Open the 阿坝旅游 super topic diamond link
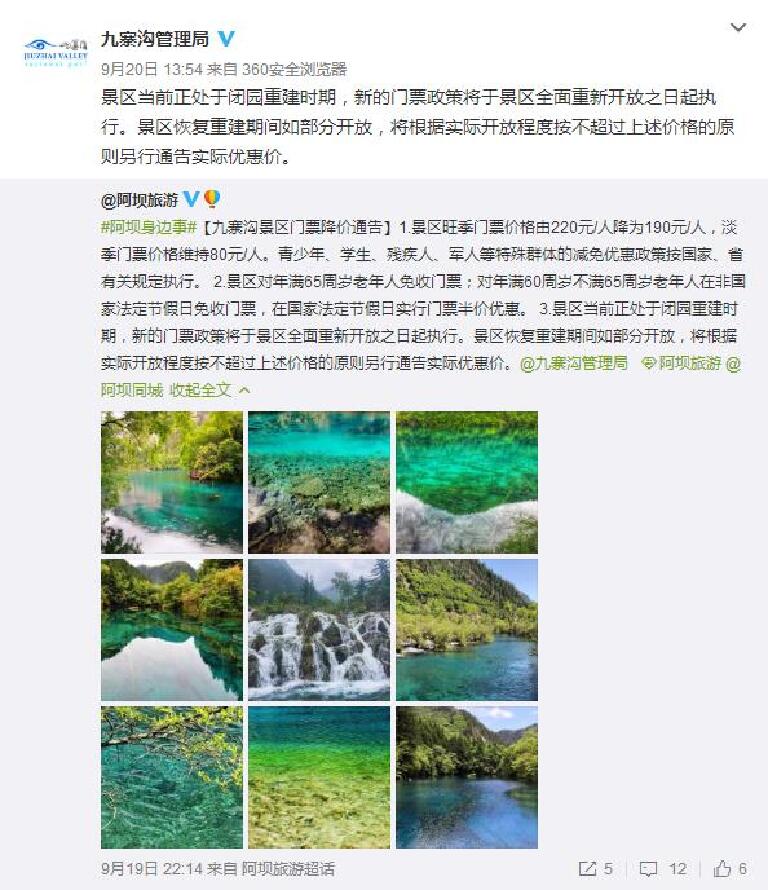The image size is (768, 890). point(681,363)
